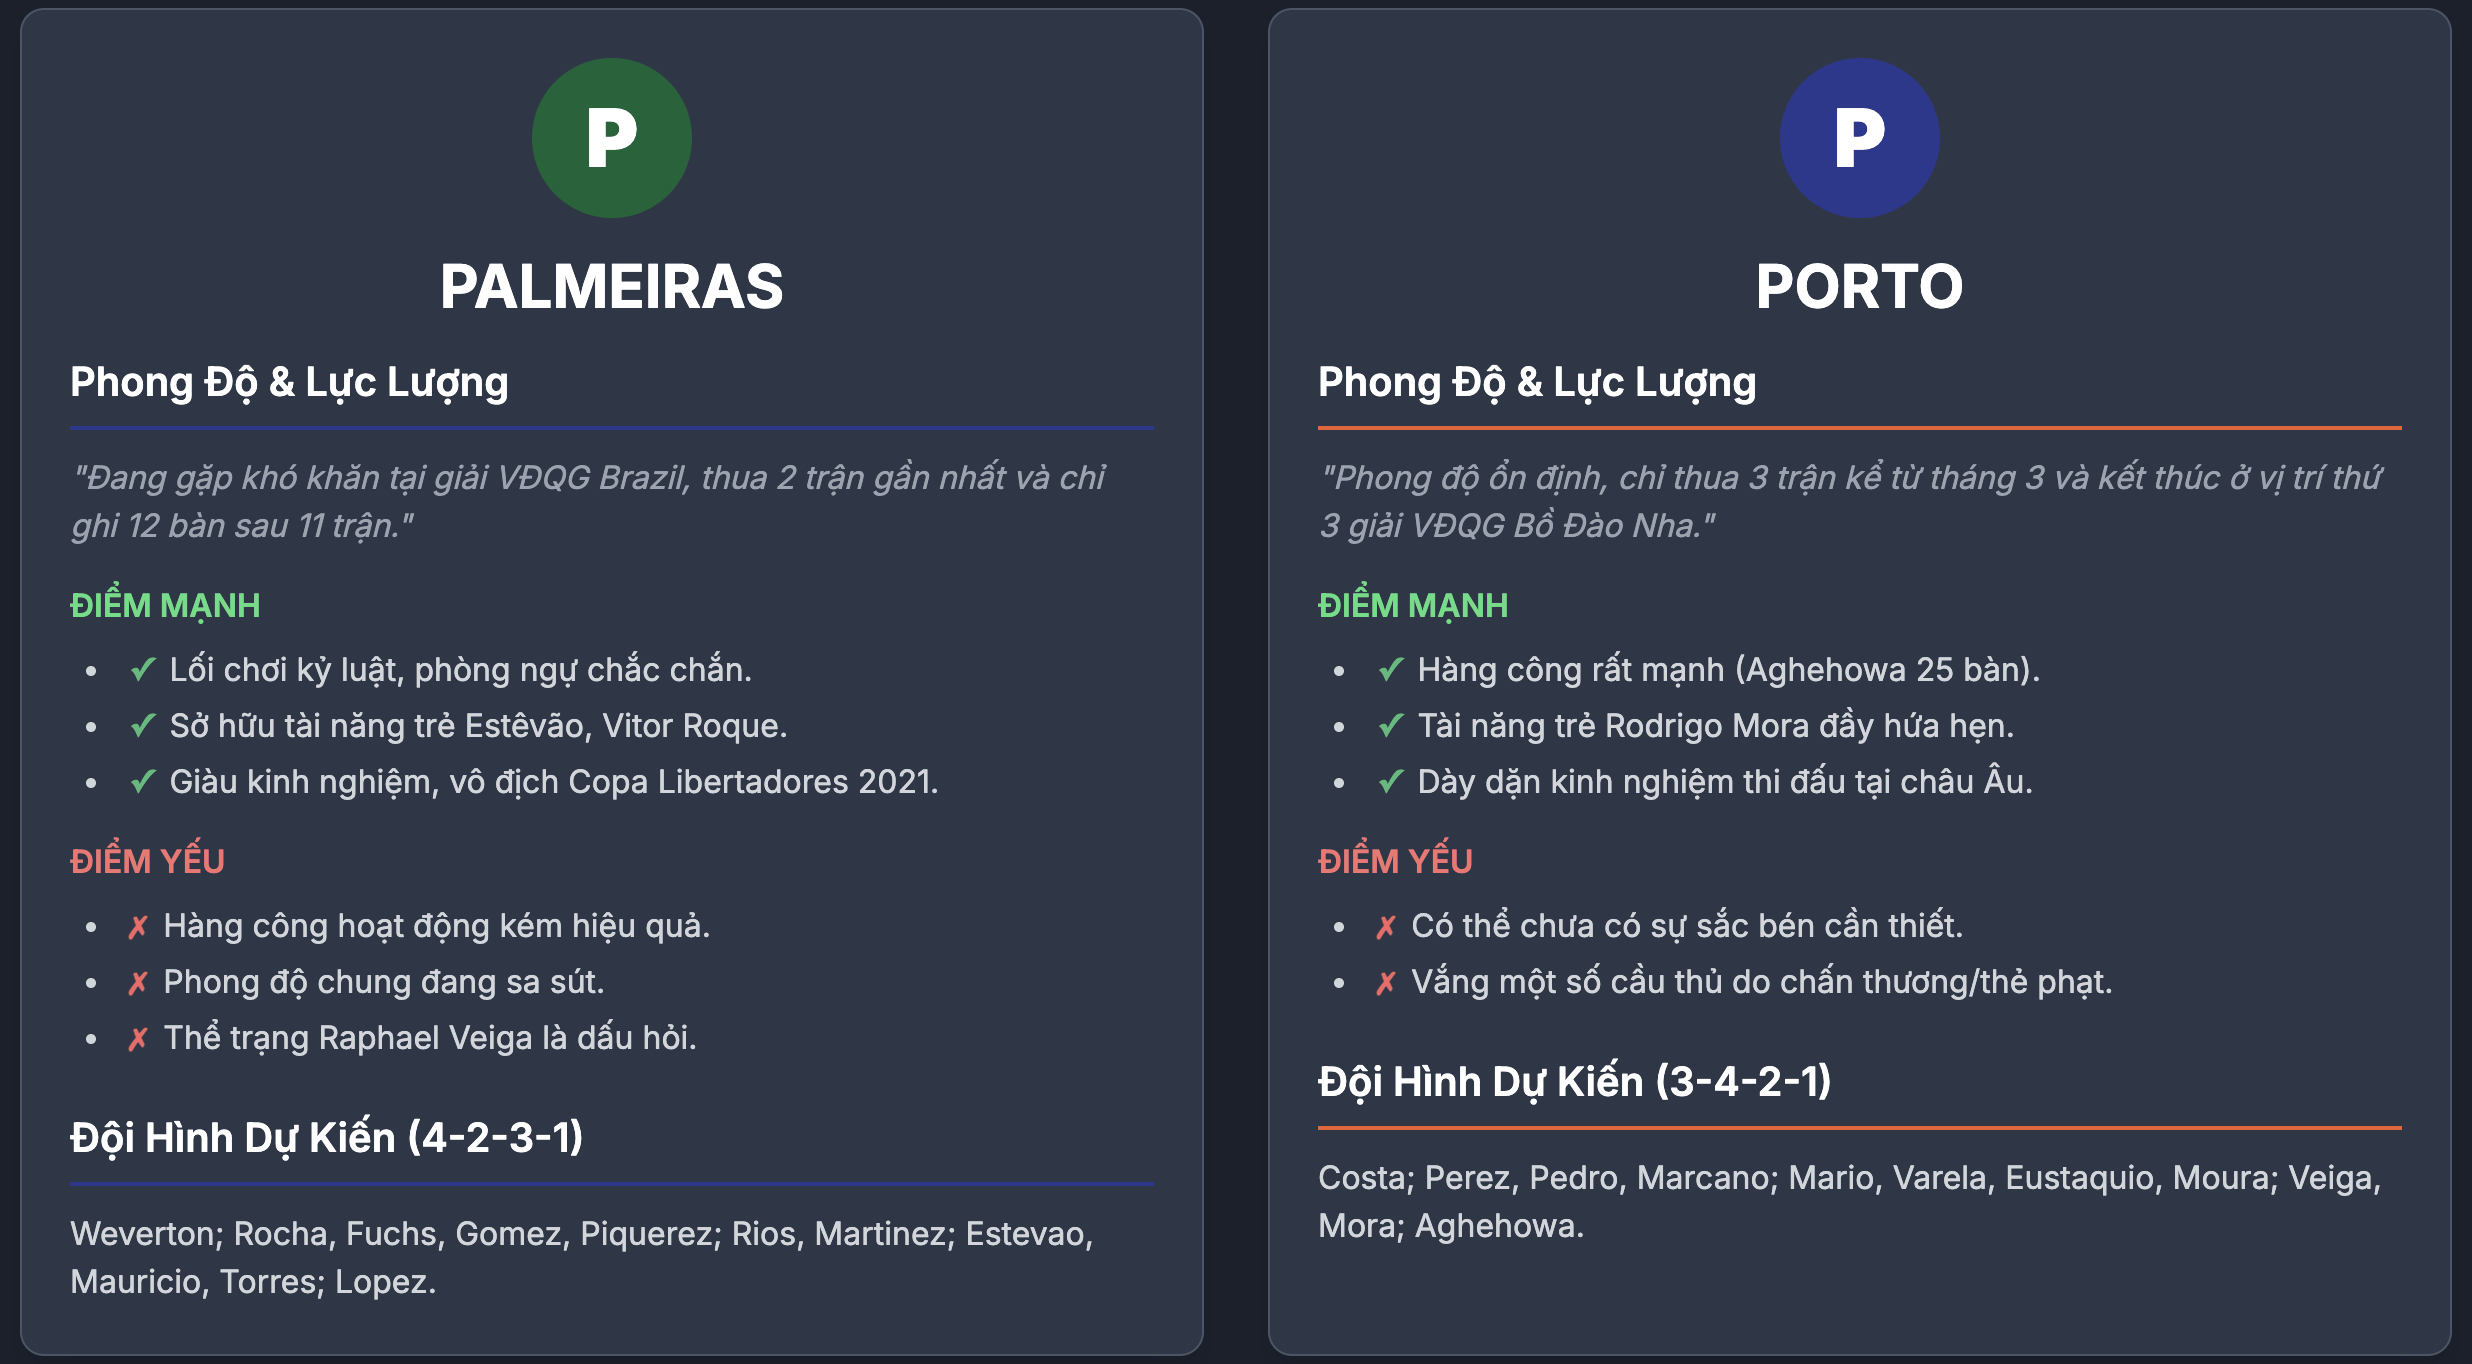Click Porto ĐIỂM YẾU red label
Screen dimensions: 2472x1364
[1395, 860]
